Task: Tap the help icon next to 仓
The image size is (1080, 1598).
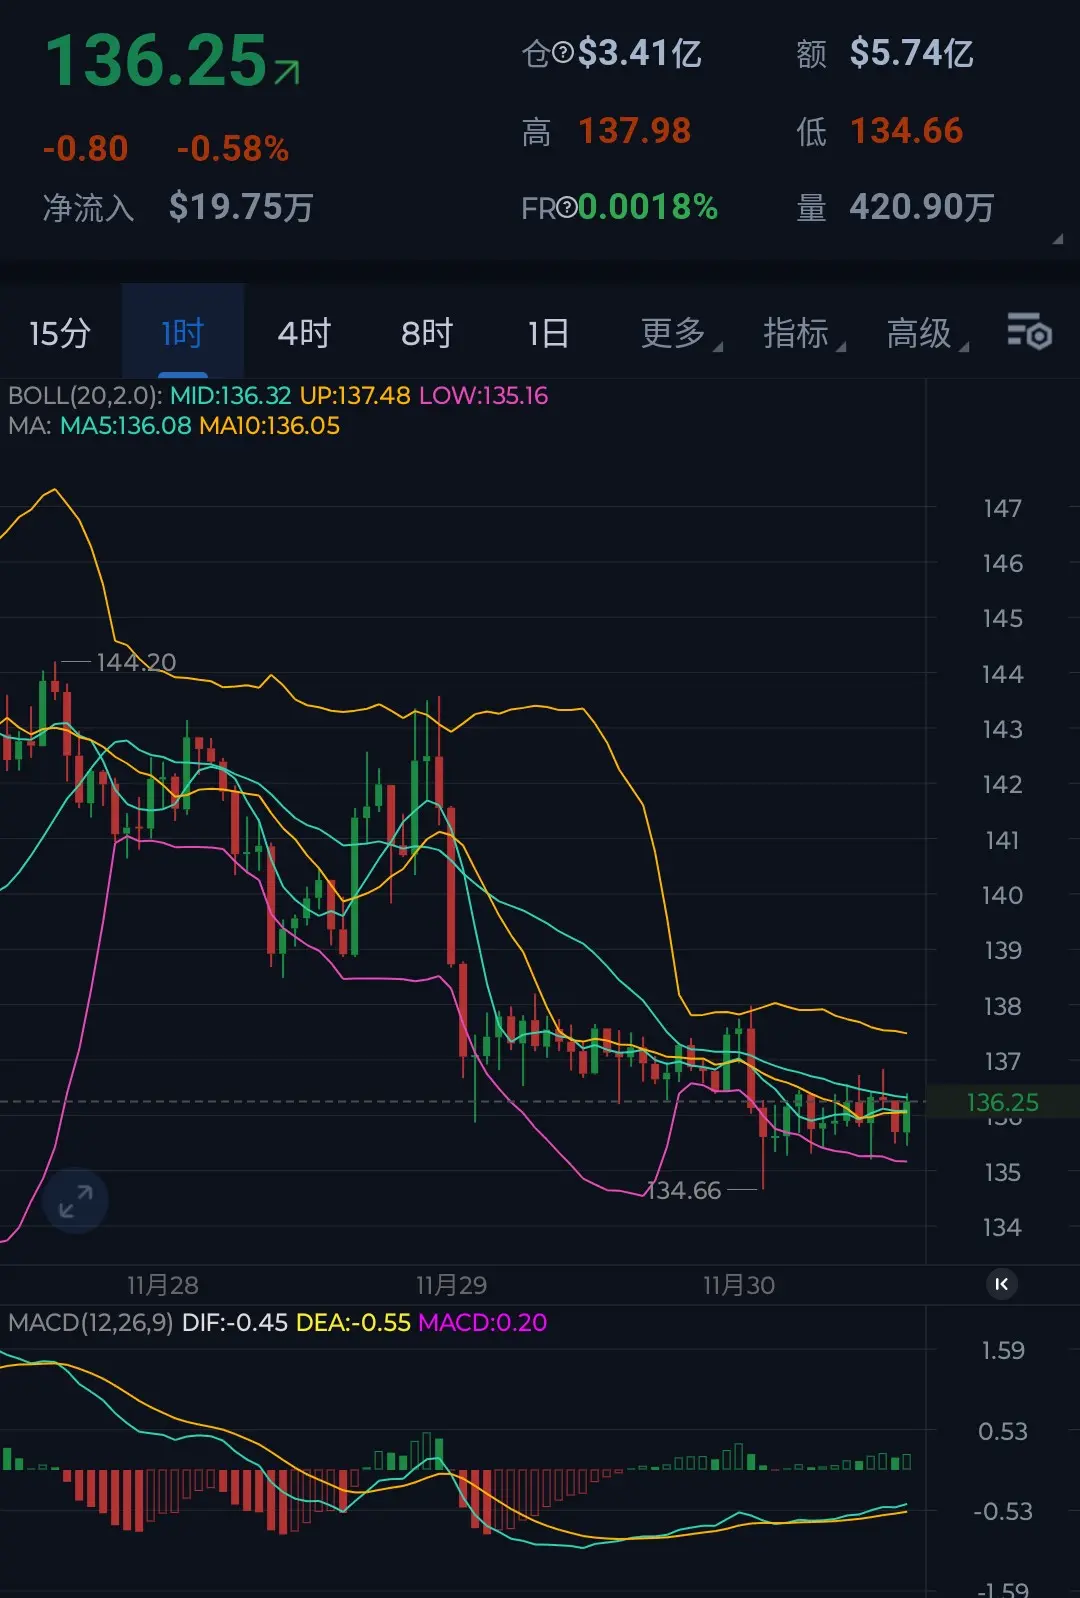Action: (563, 52)
